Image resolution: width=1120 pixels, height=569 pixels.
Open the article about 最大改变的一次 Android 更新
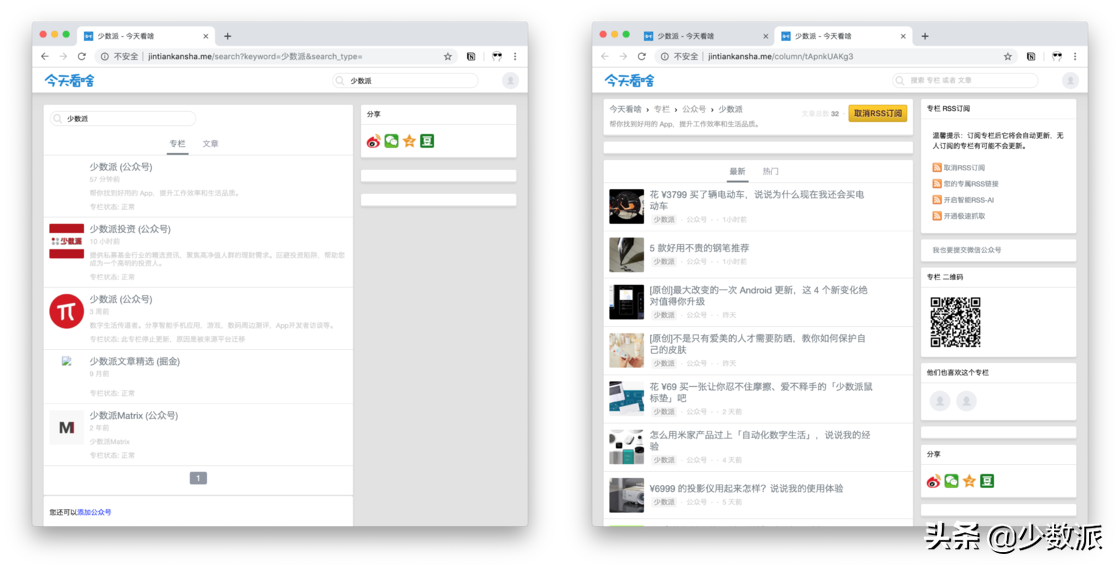759,296
